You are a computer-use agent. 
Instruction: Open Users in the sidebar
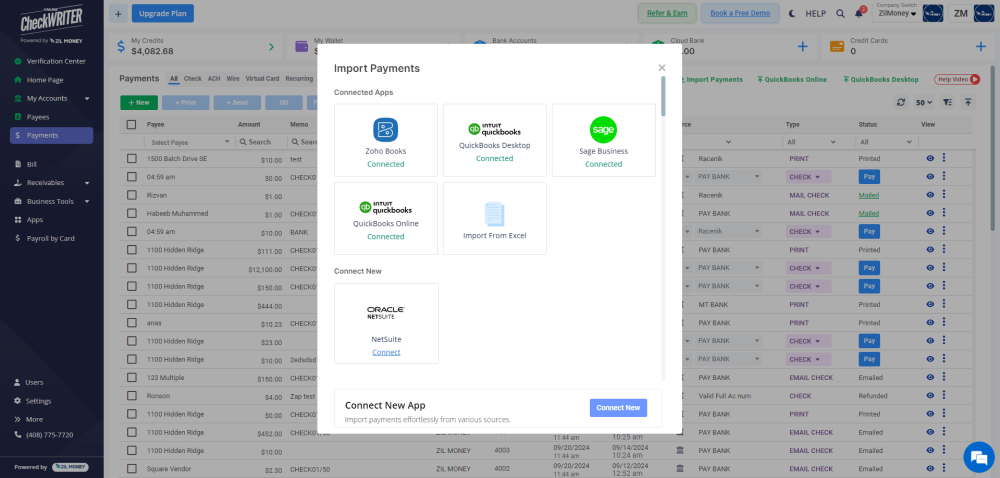click(x=34, y=382)
